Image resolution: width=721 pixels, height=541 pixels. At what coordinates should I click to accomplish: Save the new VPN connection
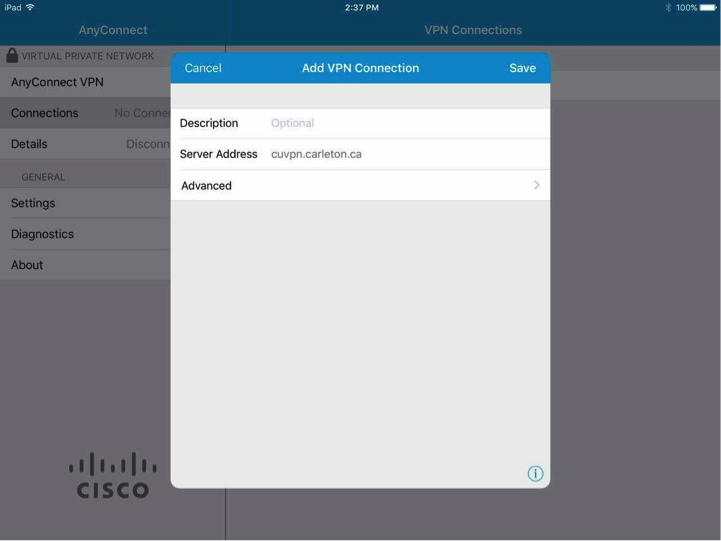522,68
